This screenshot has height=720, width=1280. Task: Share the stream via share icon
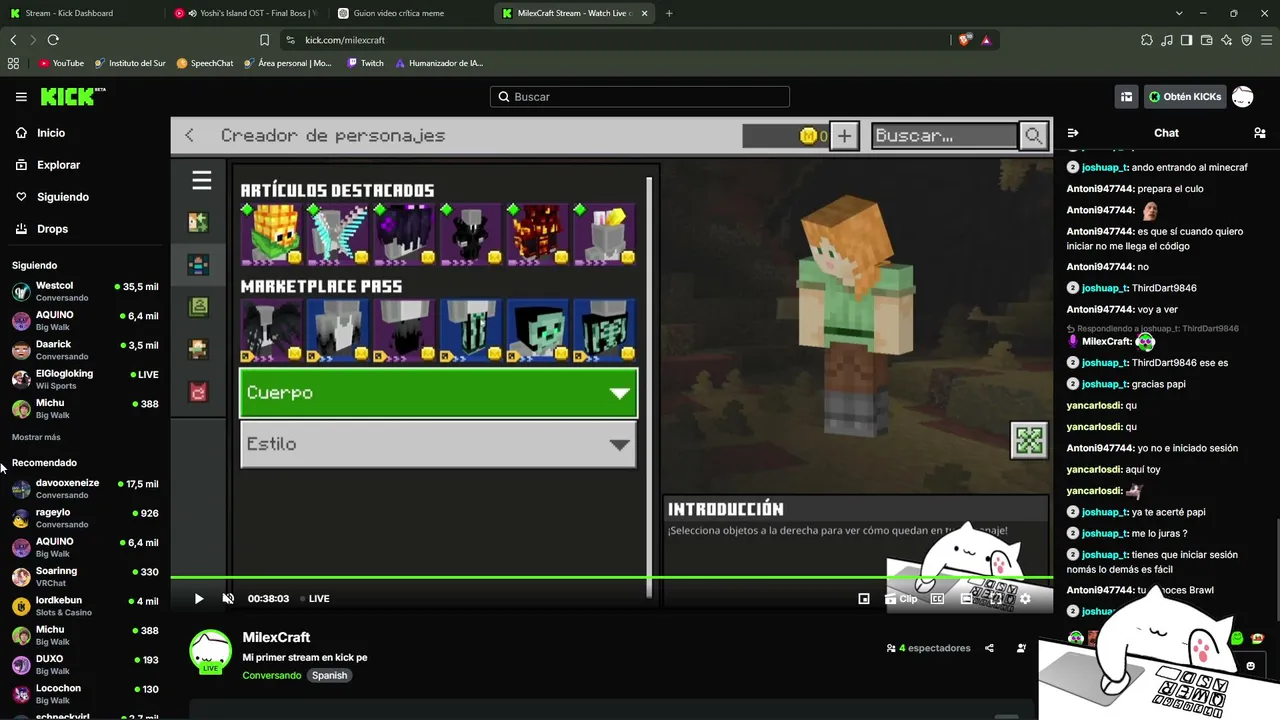pos(989,648)
